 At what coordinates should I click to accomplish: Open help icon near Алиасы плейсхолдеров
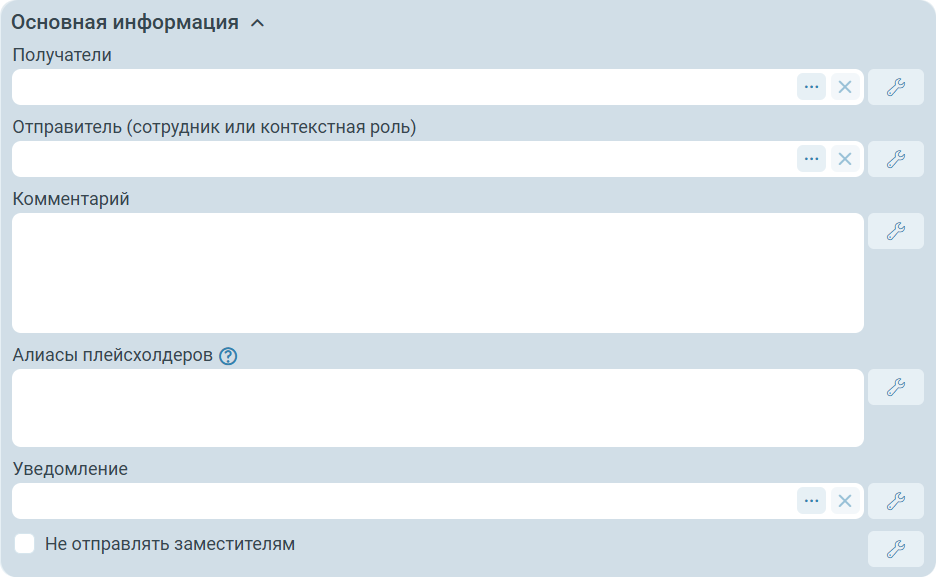click(x=228, y=356)
